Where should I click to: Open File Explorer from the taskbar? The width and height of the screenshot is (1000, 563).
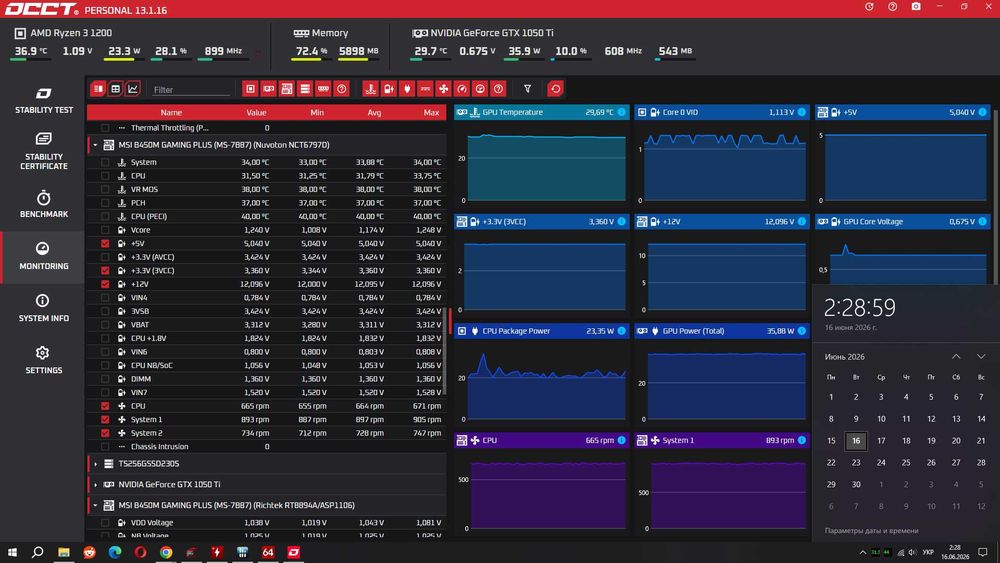[x=64, y=552]
